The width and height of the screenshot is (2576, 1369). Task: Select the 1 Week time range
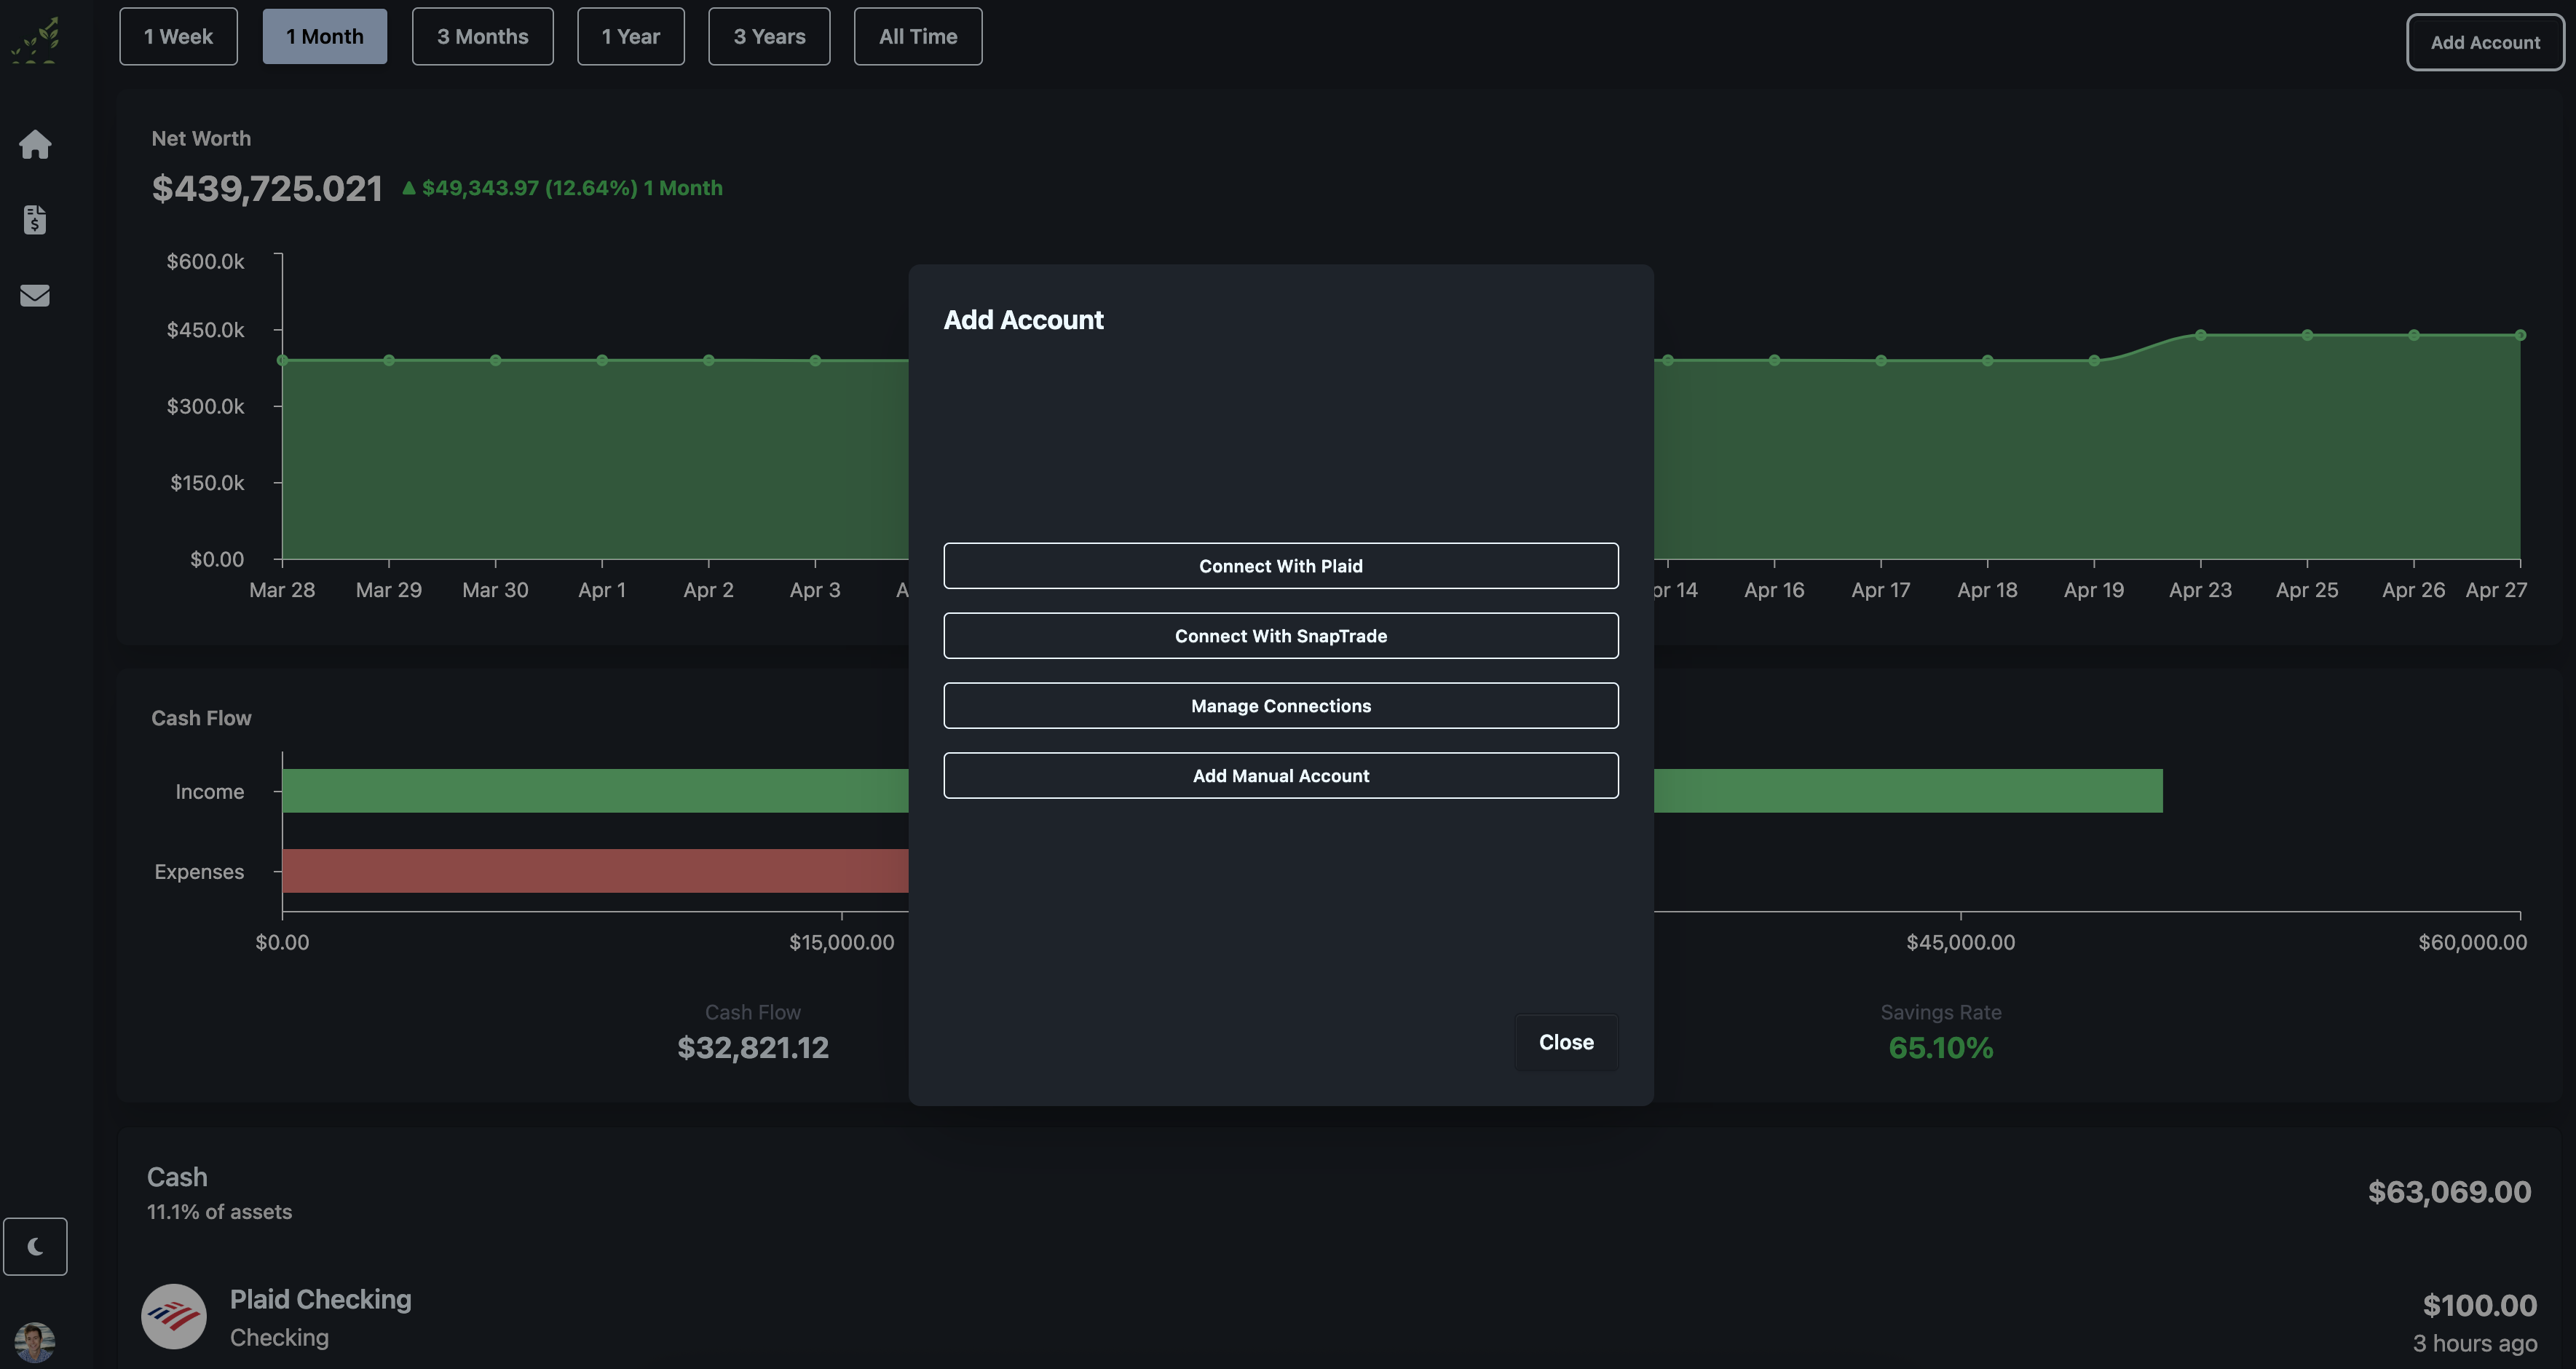click(178, 36)
